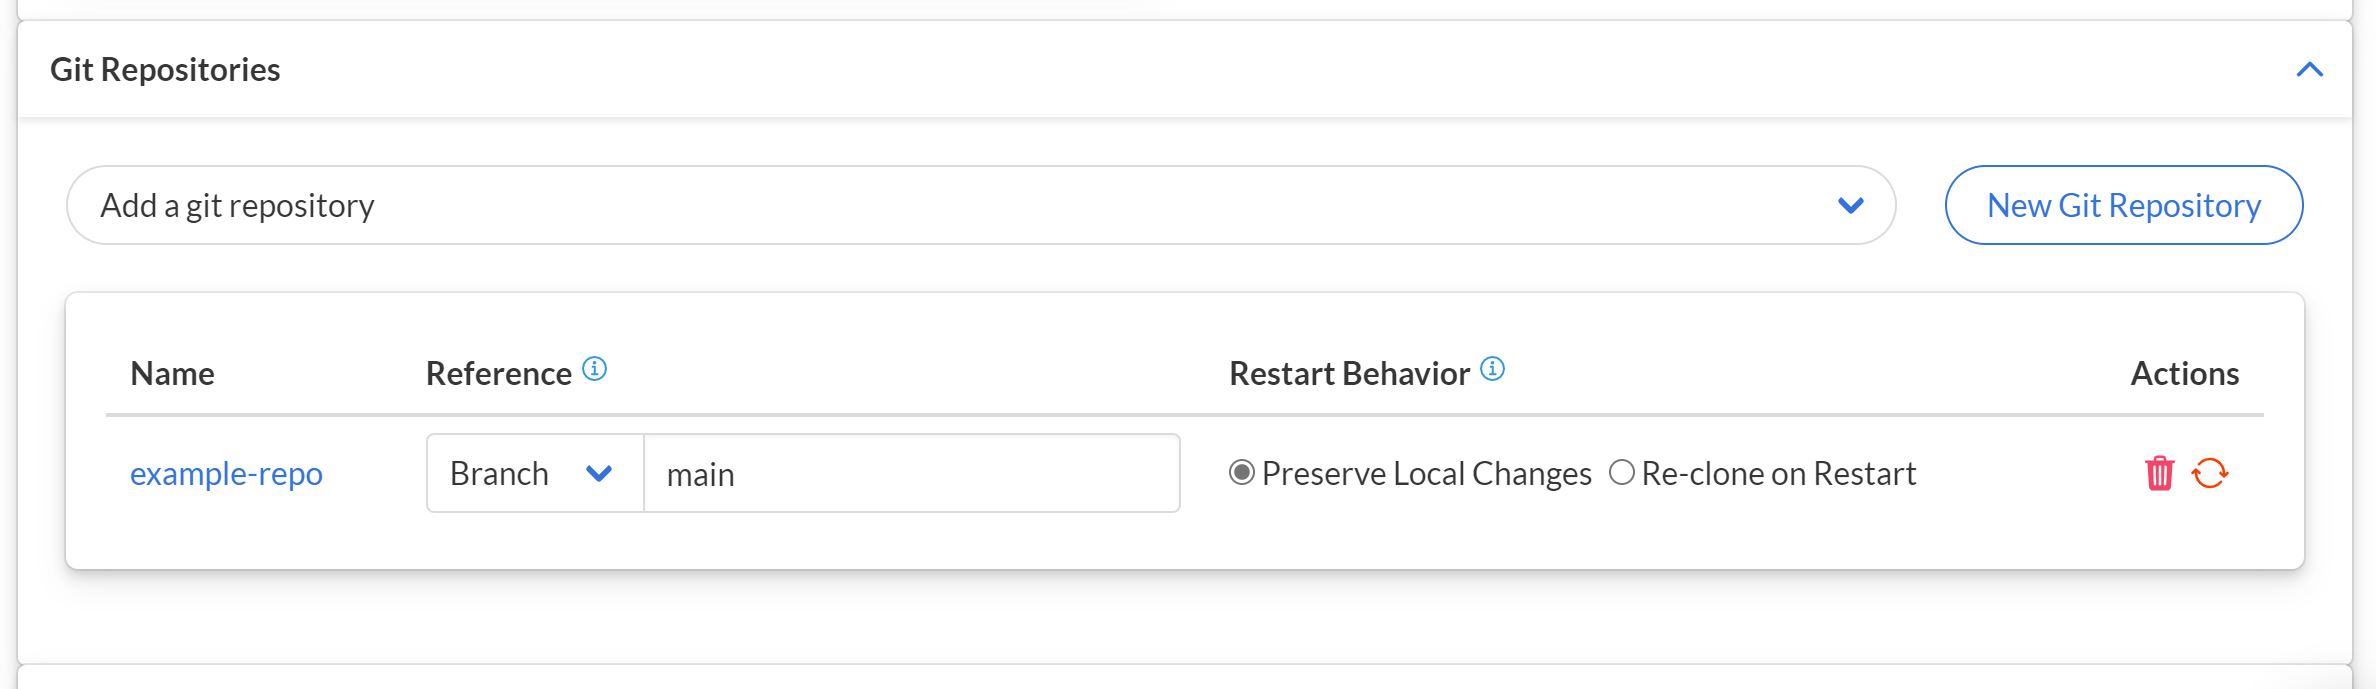This screenshot has width=2376, height=689.
Task: Click the Name column header
Action: coord(172,373)
